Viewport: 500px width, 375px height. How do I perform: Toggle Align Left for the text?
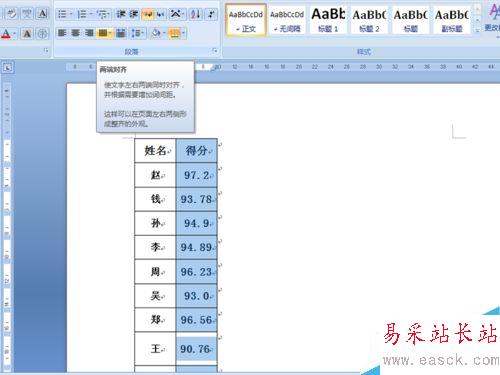tap(62, 33)
